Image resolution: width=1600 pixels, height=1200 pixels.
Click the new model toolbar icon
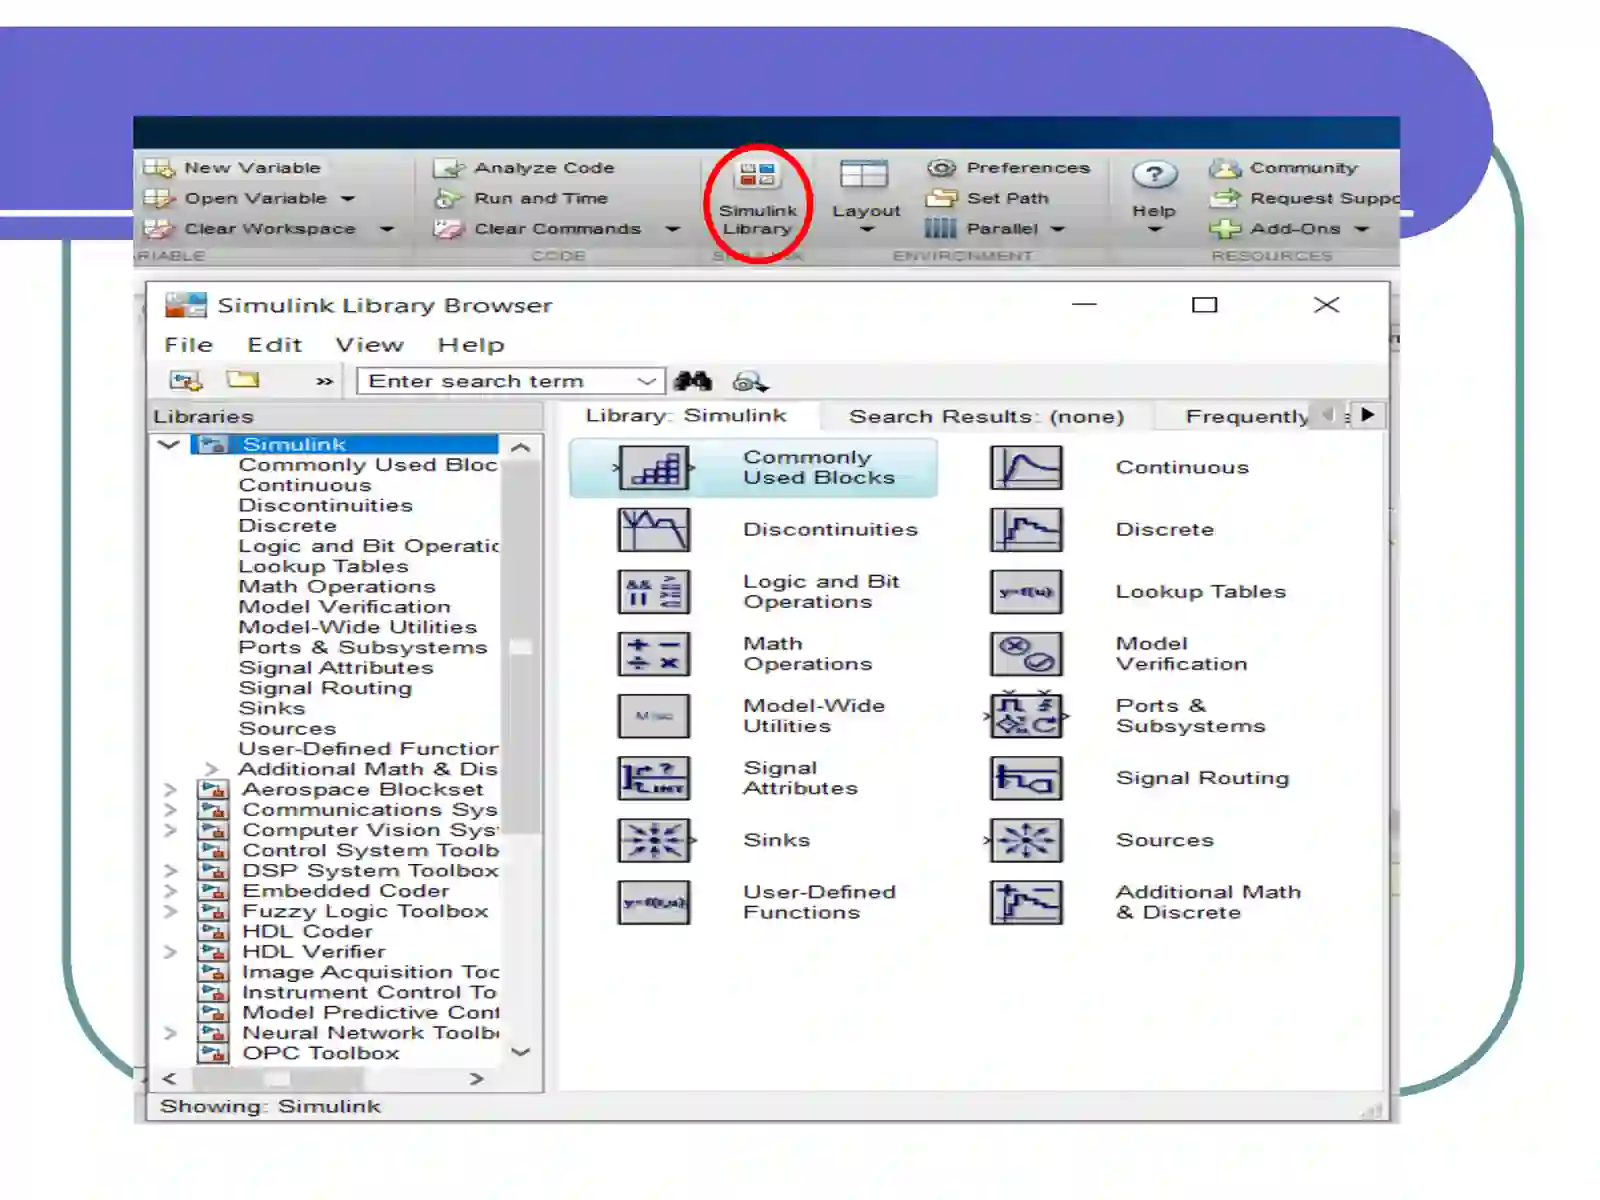(186, 381)
